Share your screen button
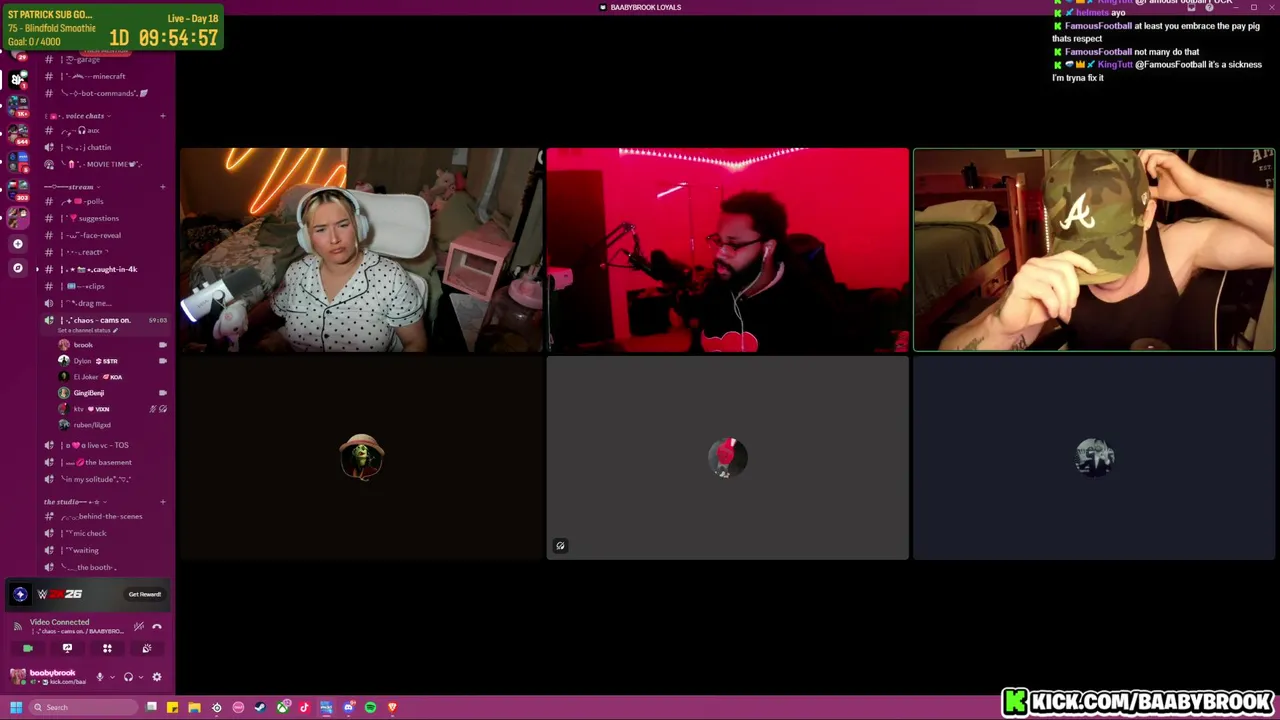 (67, 649)
